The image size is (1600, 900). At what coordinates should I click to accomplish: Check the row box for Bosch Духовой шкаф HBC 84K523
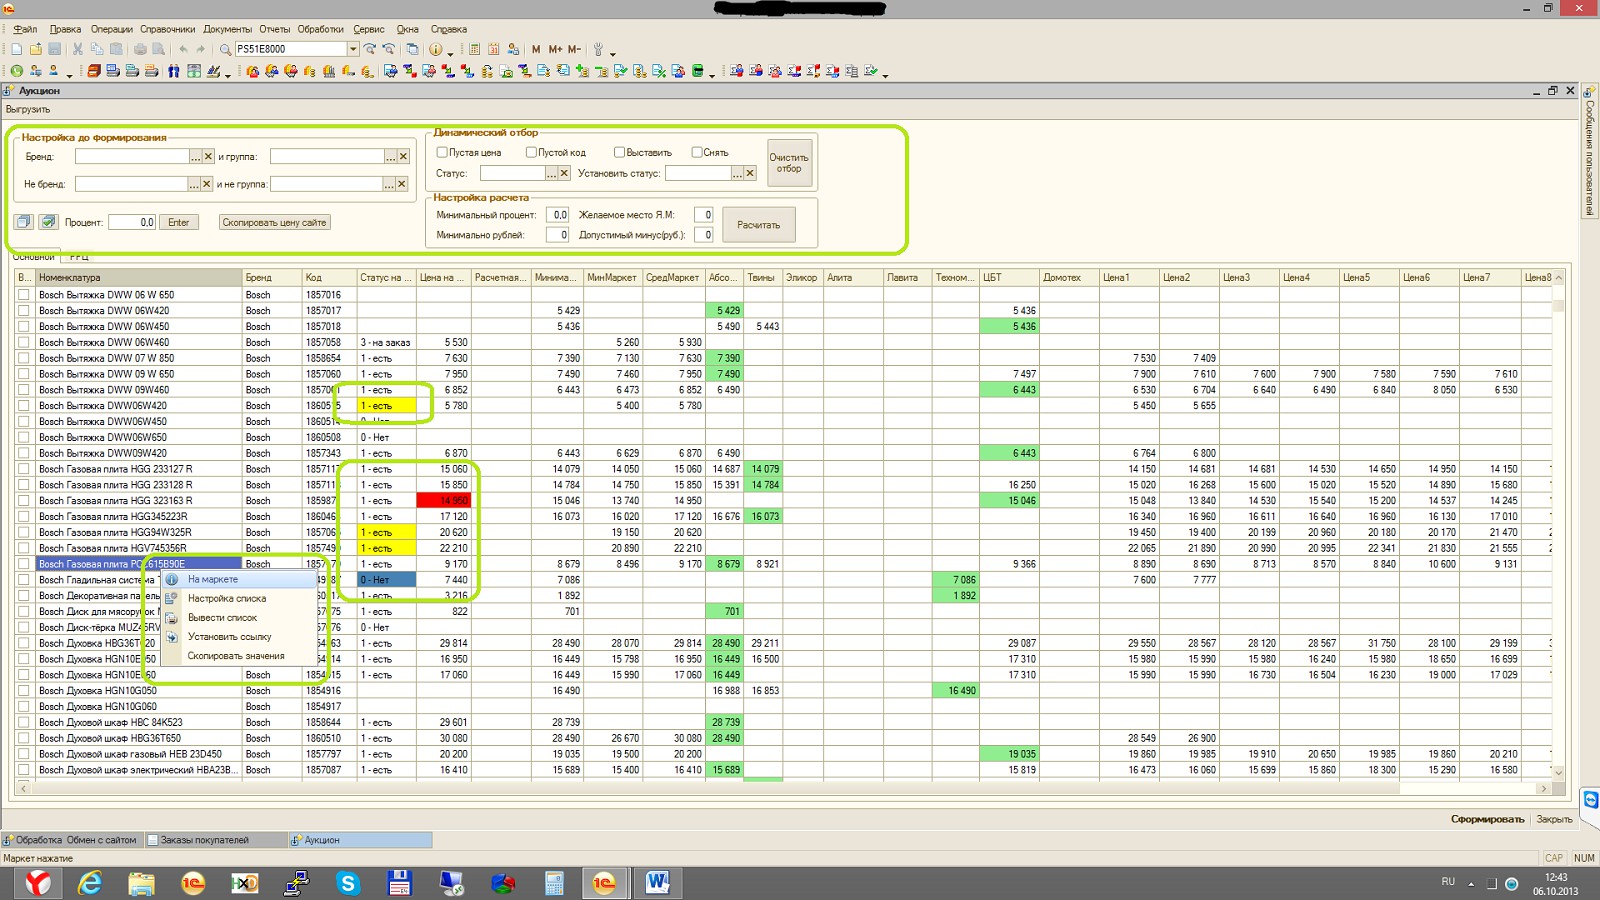point(23,722)
